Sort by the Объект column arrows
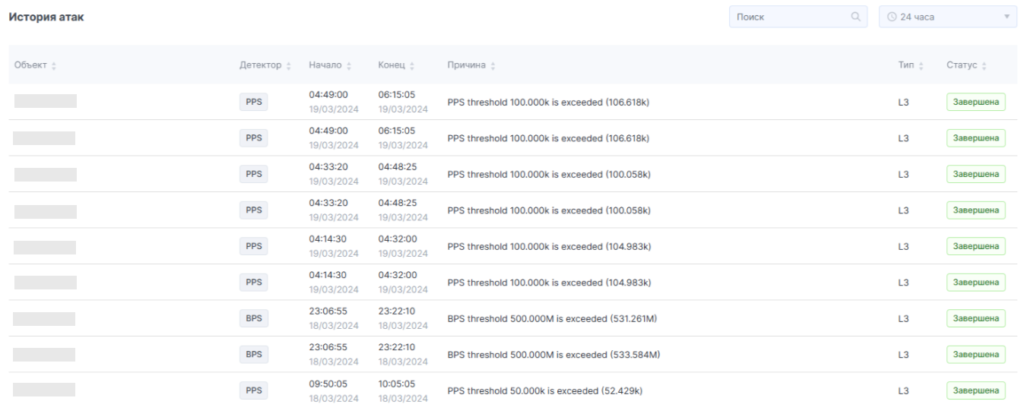This screenshot has height=417, width=1024. tap(54, 65)
